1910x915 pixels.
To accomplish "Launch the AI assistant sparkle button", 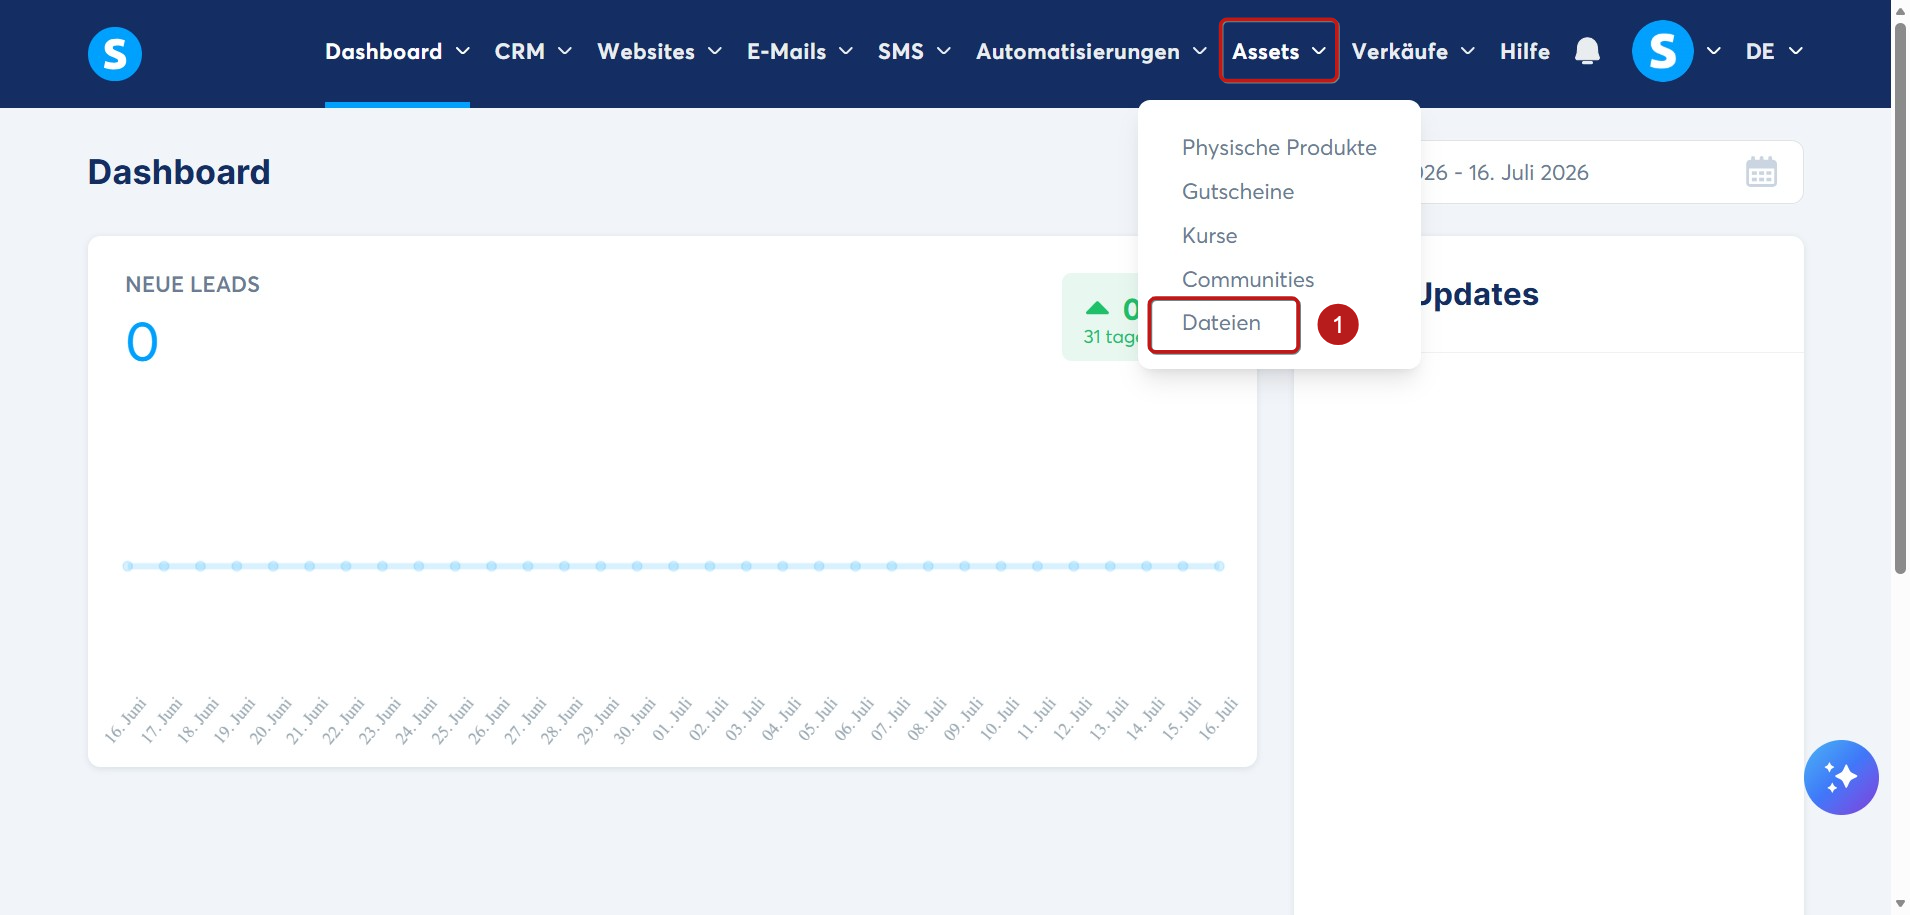I will tap(1841, 777).
